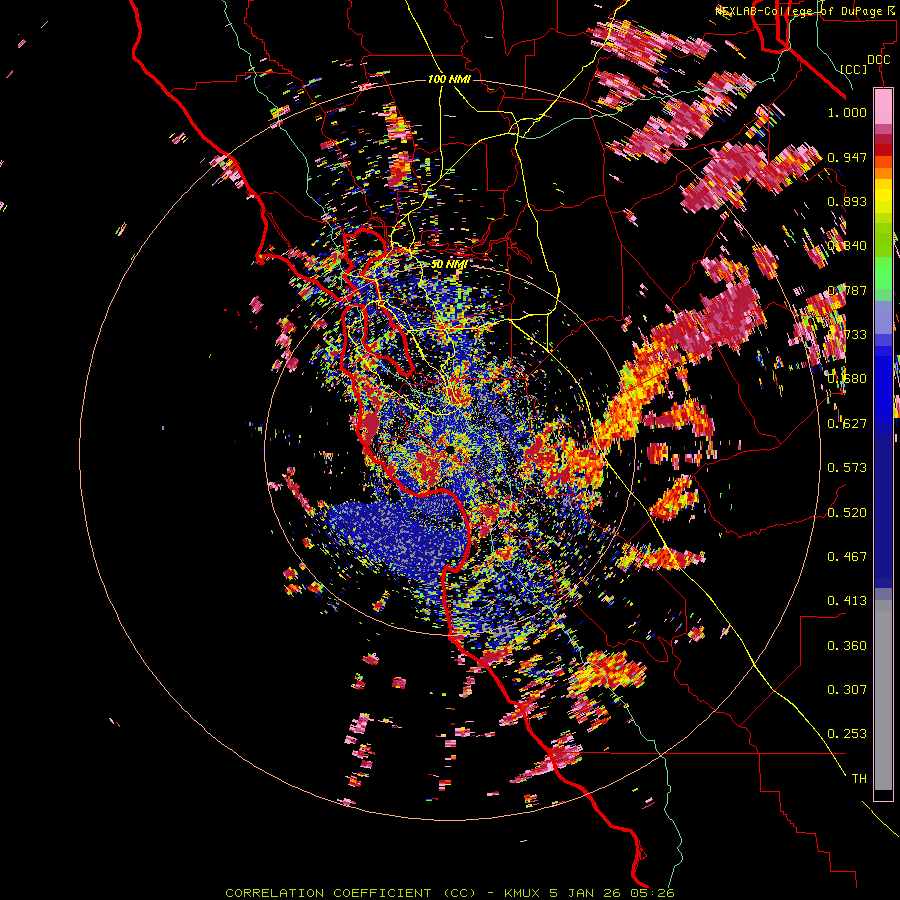The height and width of the screenshot is (900, 900).
Task: Click the DCC label above the legend
Action: pos(879,60)
